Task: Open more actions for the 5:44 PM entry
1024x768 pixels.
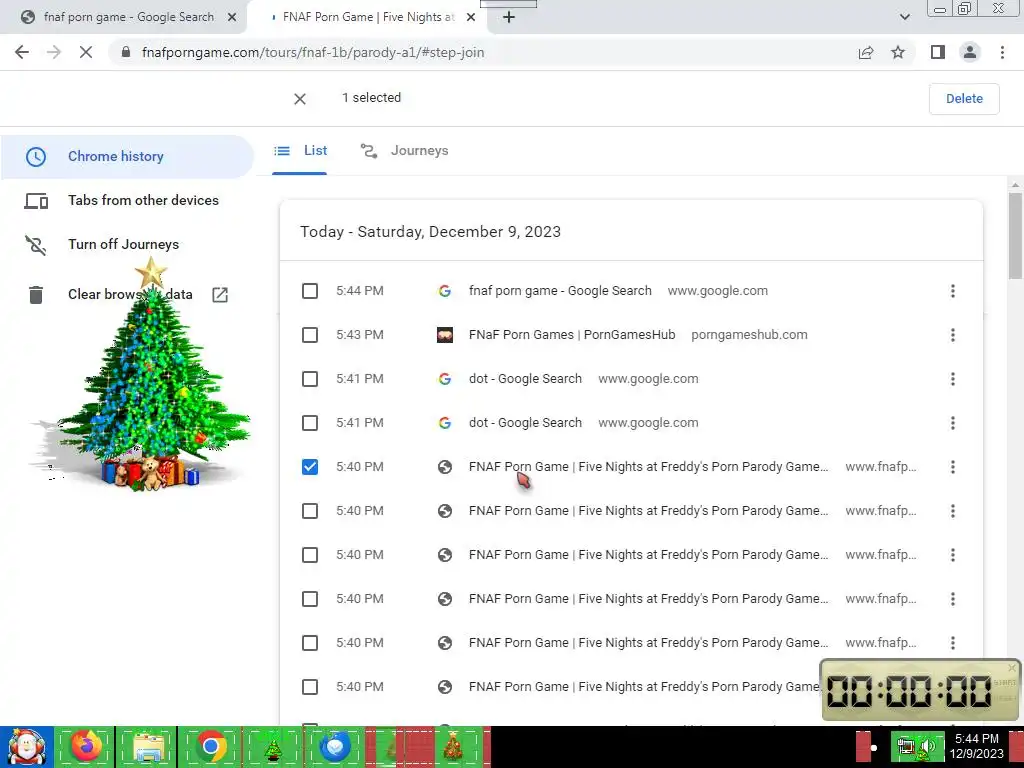Action: (x=953, y=291)
